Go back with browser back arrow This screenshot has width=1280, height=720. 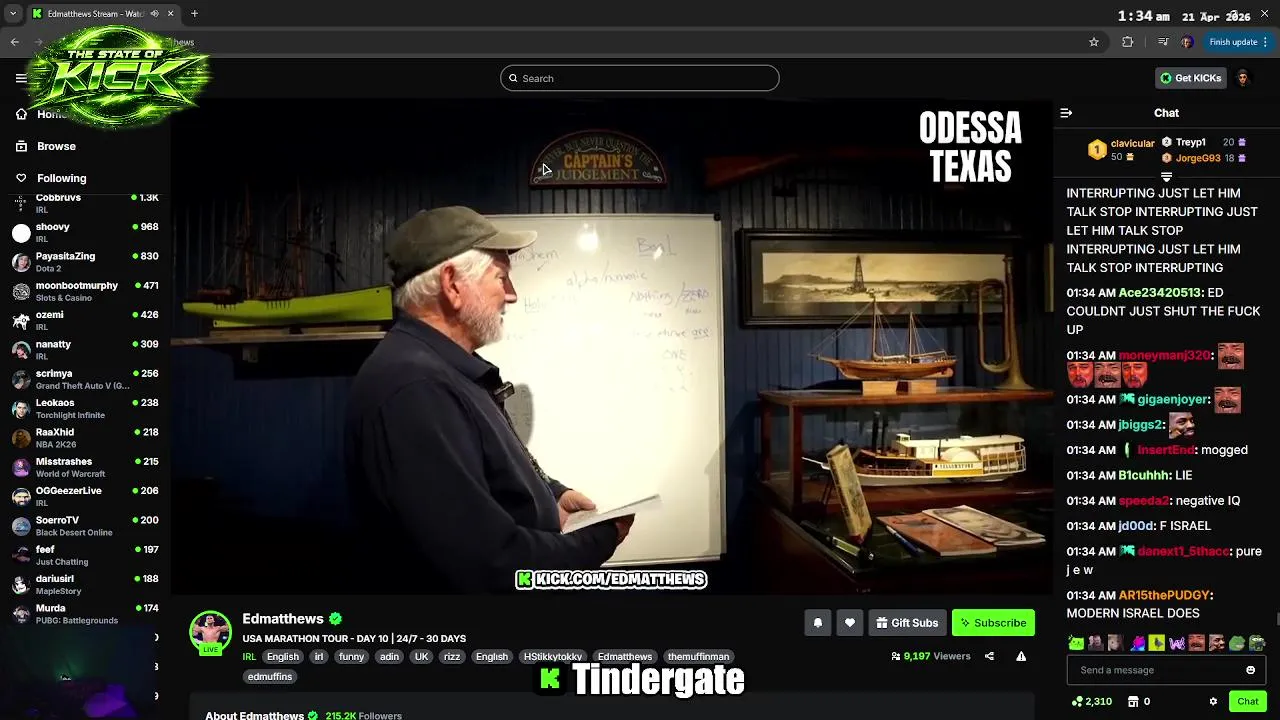pyautogui.click(x=15, y=42)
